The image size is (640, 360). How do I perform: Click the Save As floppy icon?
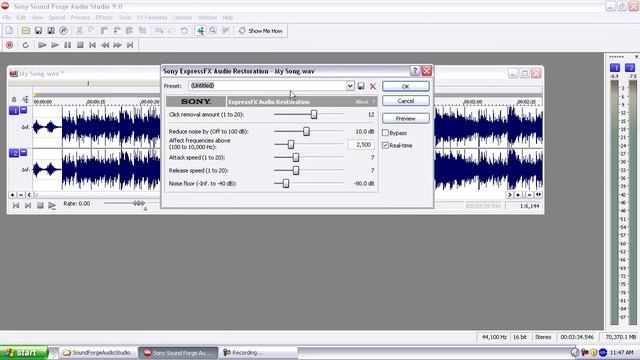click(51, 31)
